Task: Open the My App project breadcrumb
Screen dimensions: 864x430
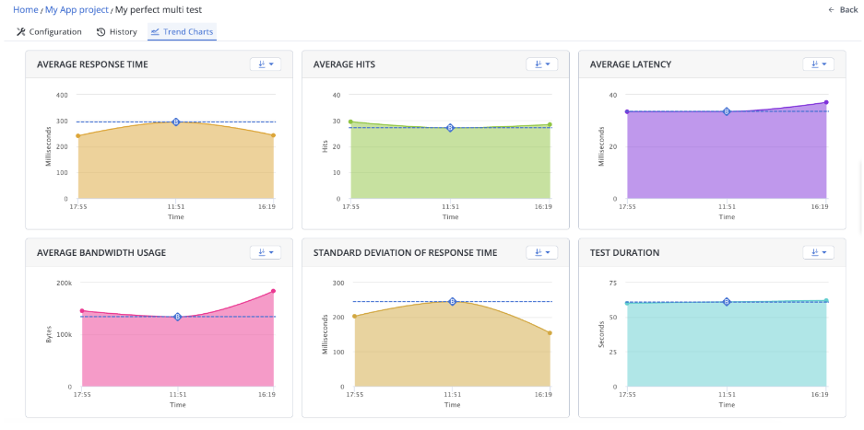Action: tap(77, 10)
